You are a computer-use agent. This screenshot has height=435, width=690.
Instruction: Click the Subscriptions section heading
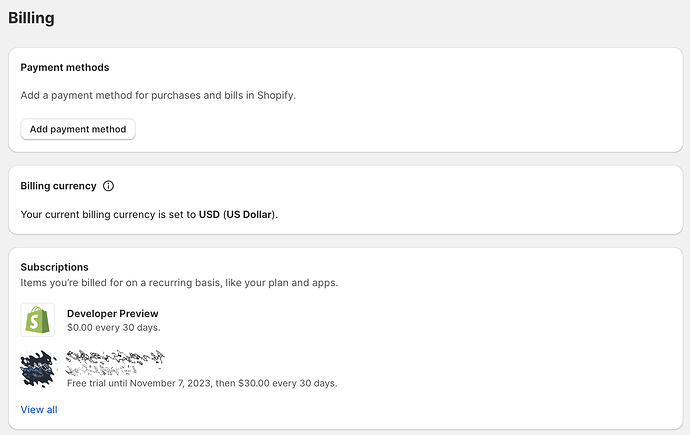point(54,267)
